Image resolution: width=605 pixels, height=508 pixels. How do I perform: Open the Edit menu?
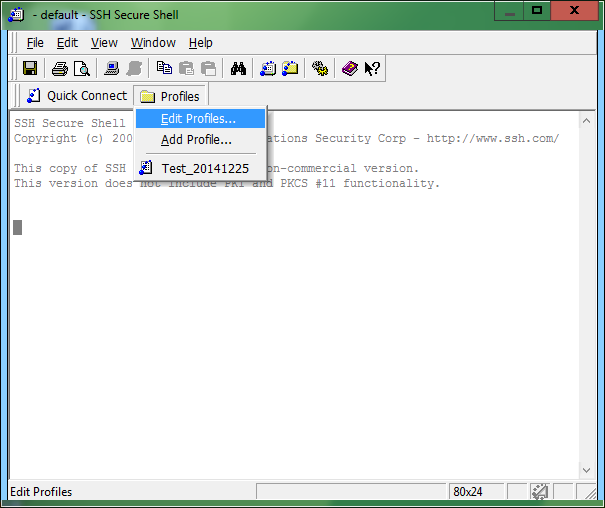(67, 42)
